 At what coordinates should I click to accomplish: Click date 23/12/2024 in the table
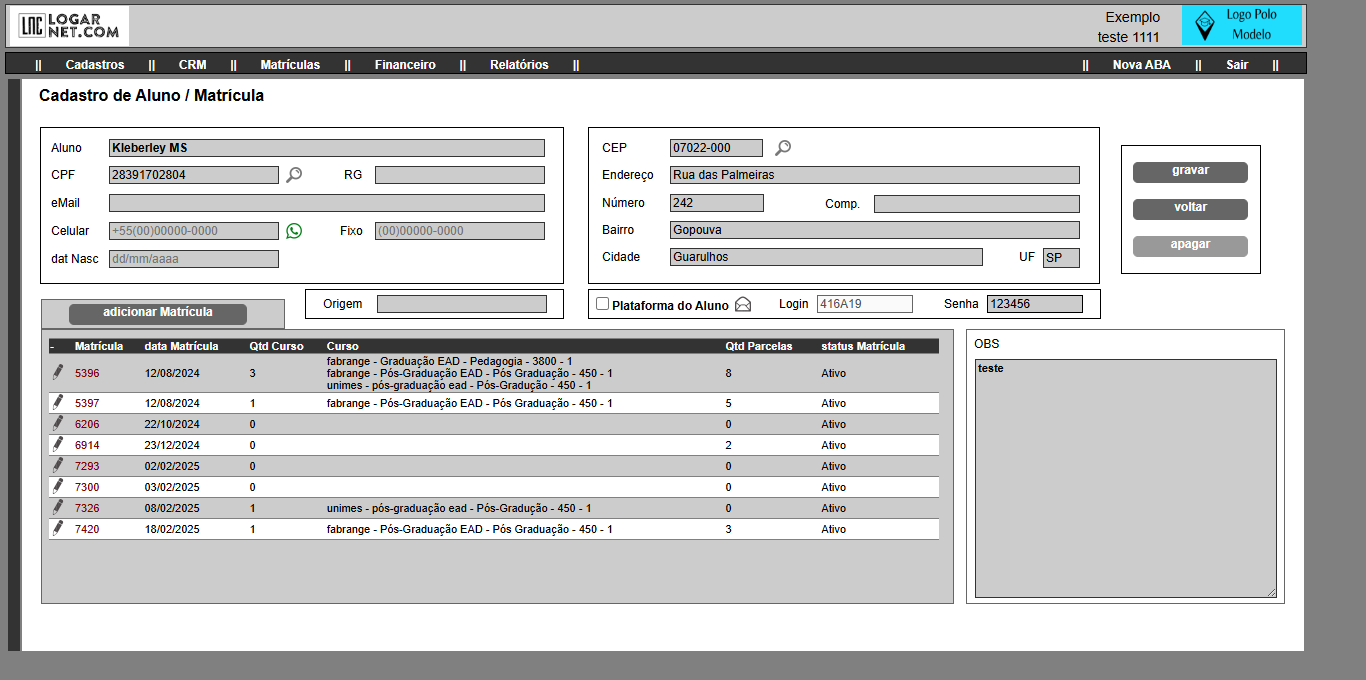172,446
